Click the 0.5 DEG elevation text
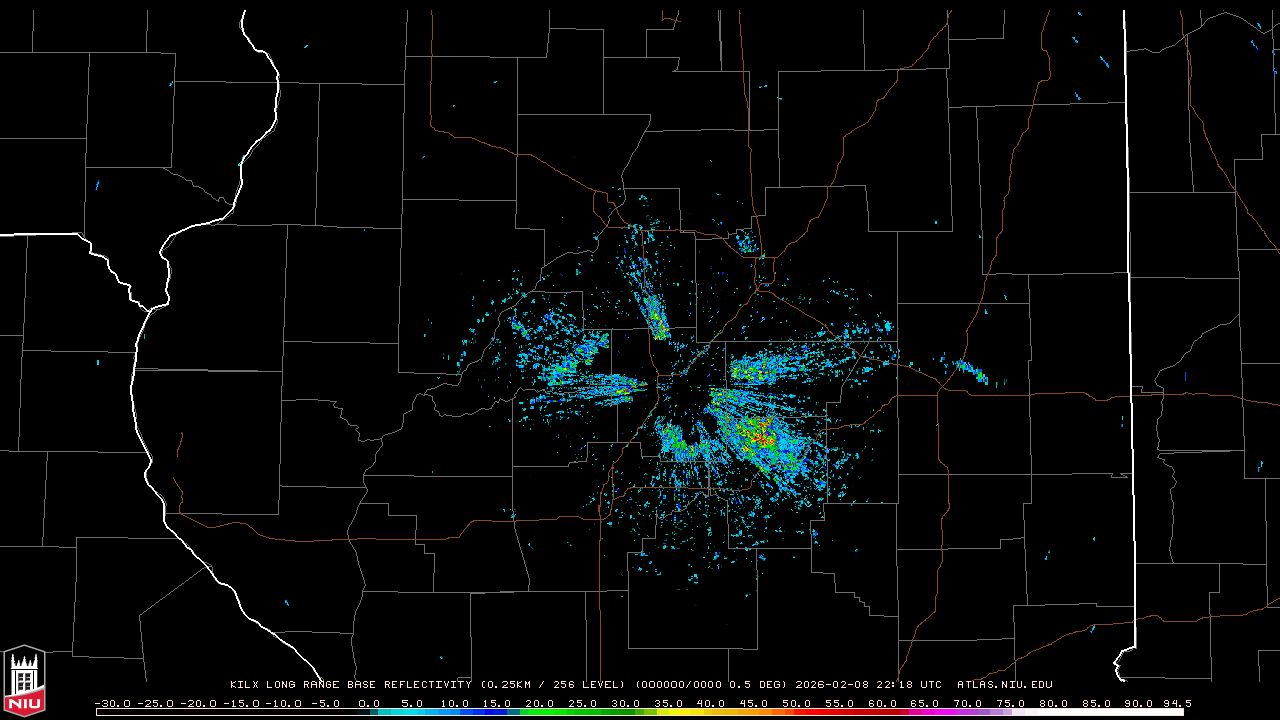Viewport: 1280px width, 720px height. pyautogui.click(x=758, y=685)
